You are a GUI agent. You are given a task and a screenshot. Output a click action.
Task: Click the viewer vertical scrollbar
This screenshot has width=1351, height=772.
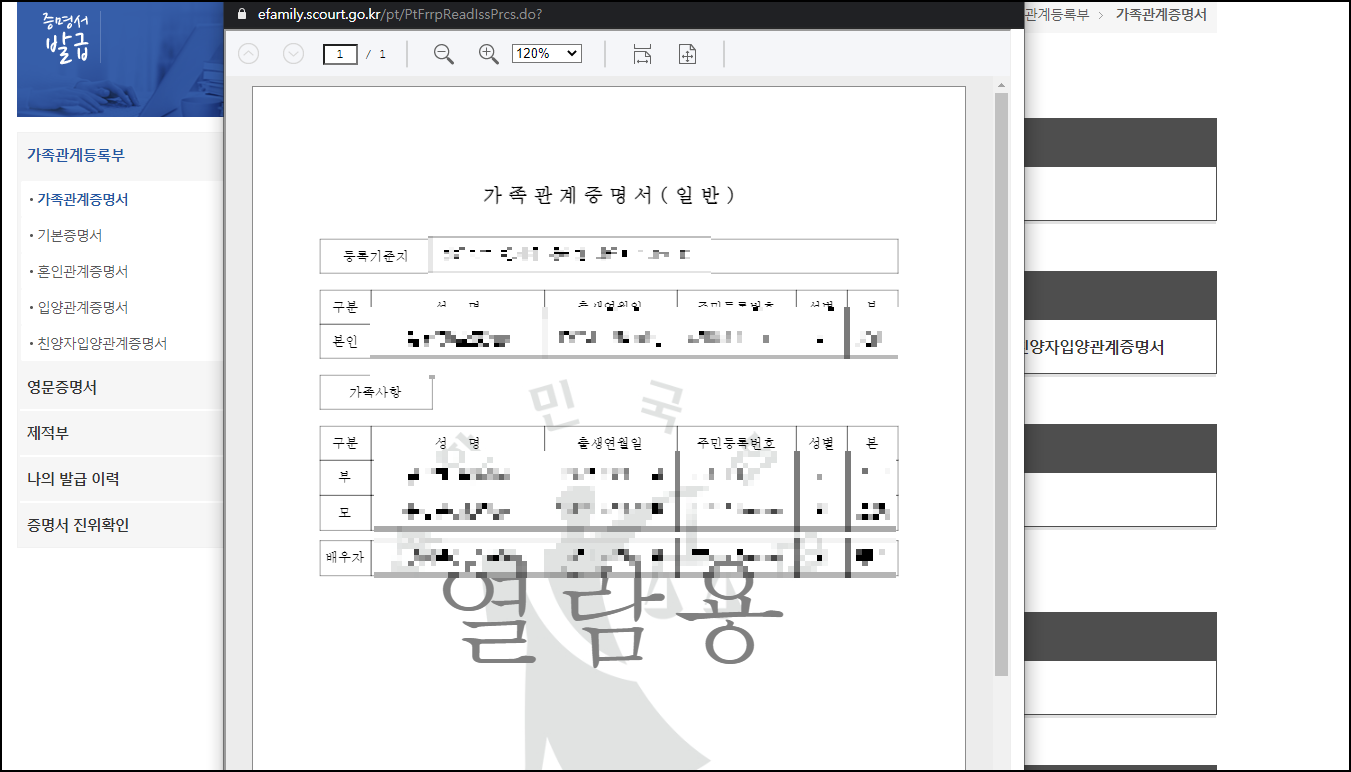click(1001, 385)
